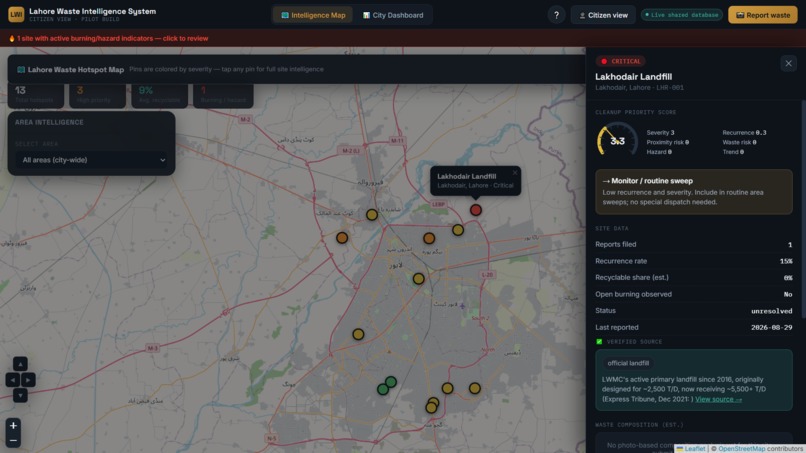Click the Live shared database badge
This screenshot has height=453, width=806.
point(682,15)
